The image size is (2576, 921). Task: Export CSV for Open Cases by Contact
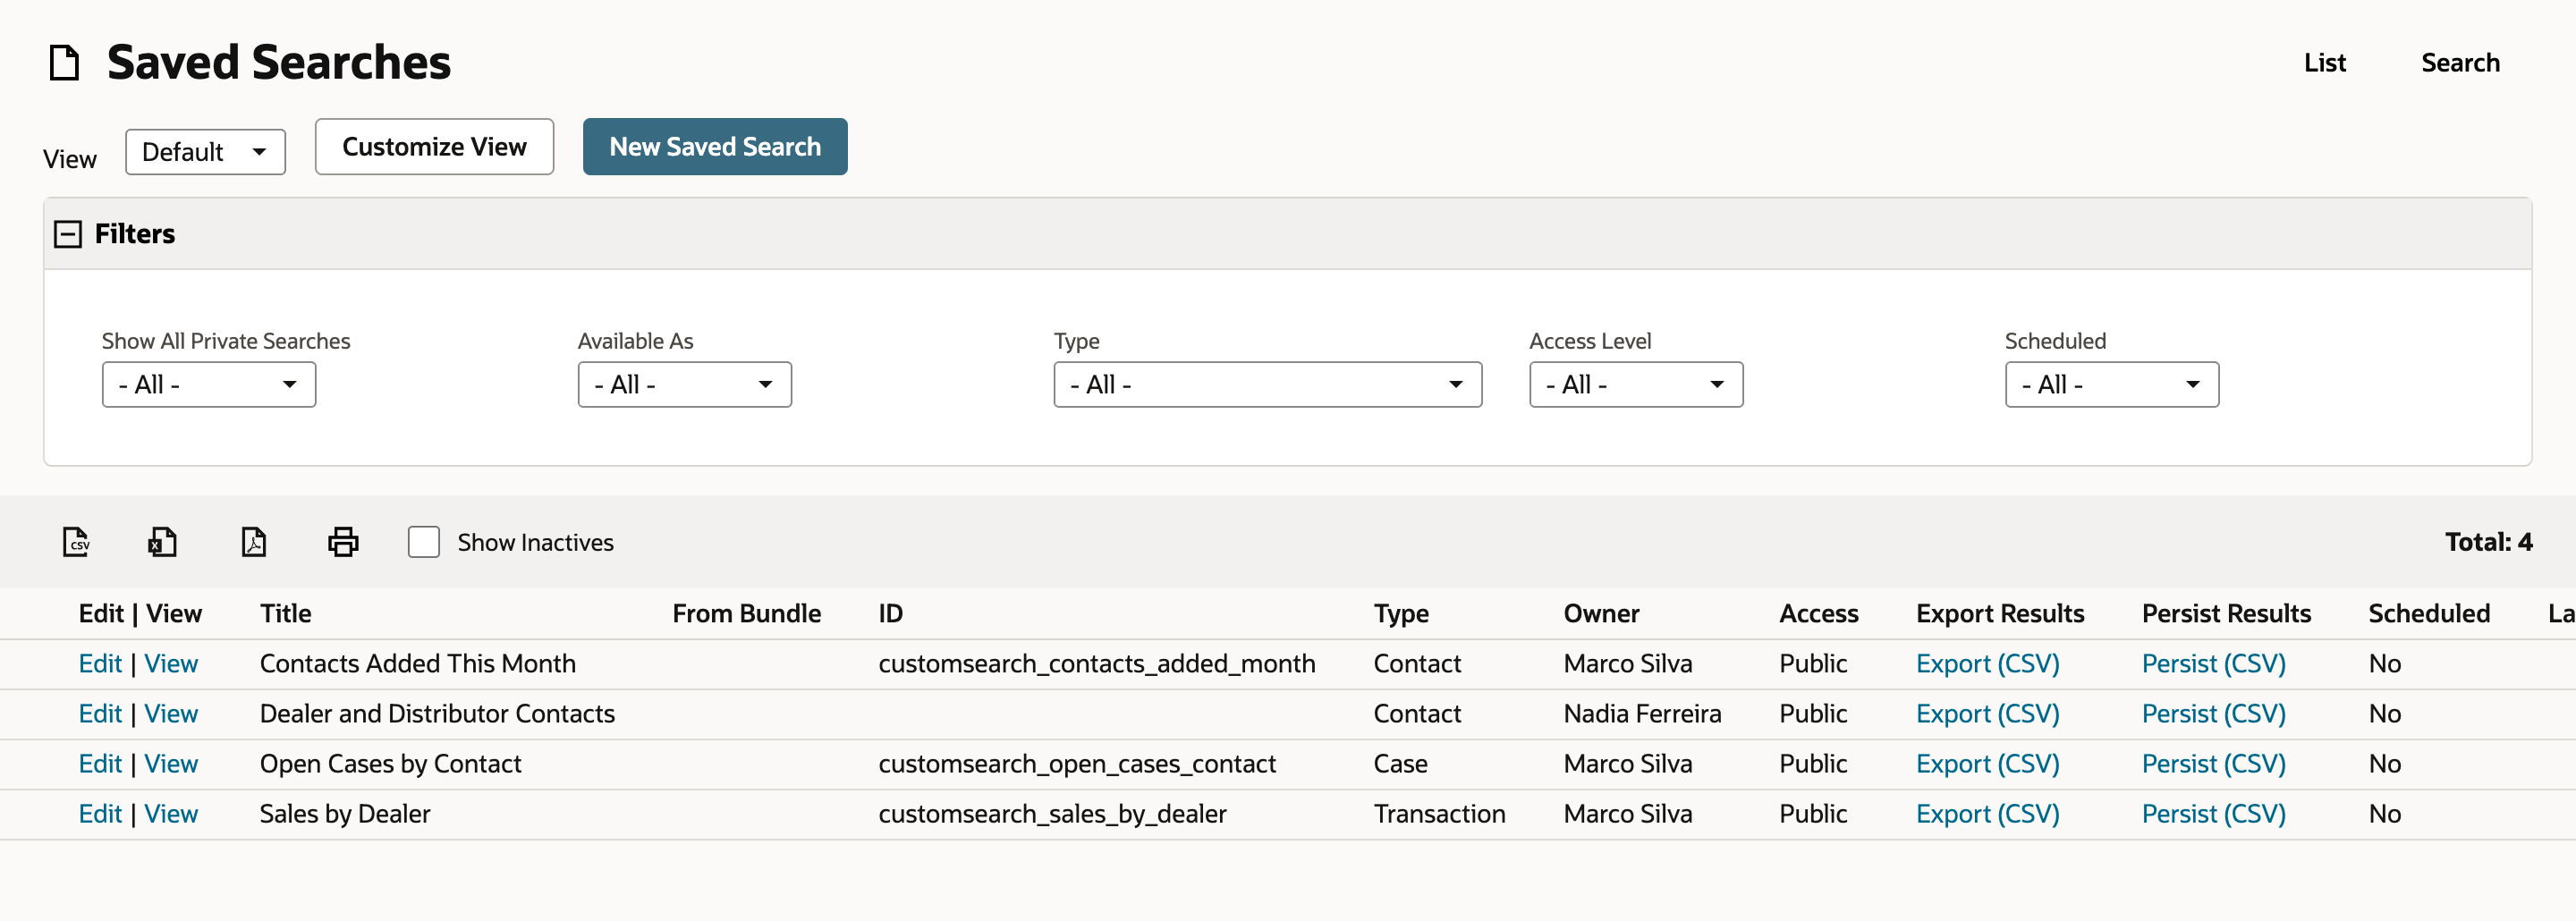[1987, 764]
